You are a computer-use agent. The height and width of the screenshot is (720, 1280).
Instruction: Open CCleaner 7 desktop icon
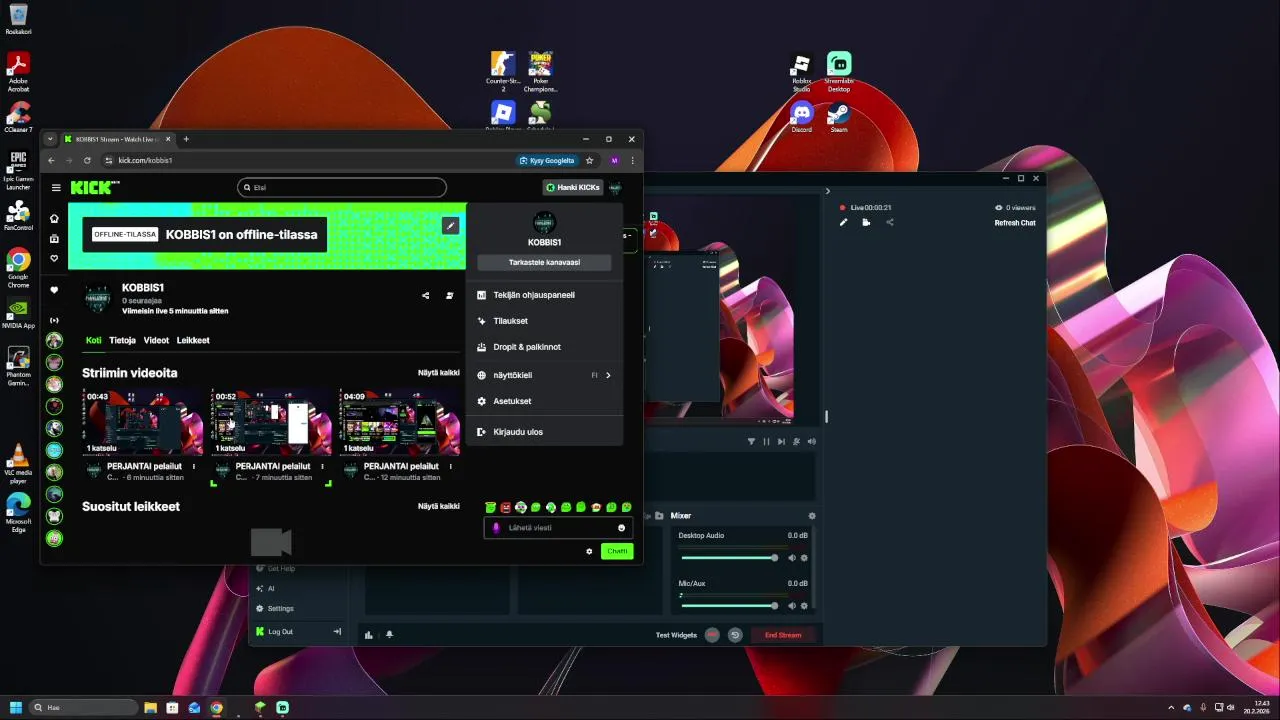pyautogui.click(x=18, y=117)
